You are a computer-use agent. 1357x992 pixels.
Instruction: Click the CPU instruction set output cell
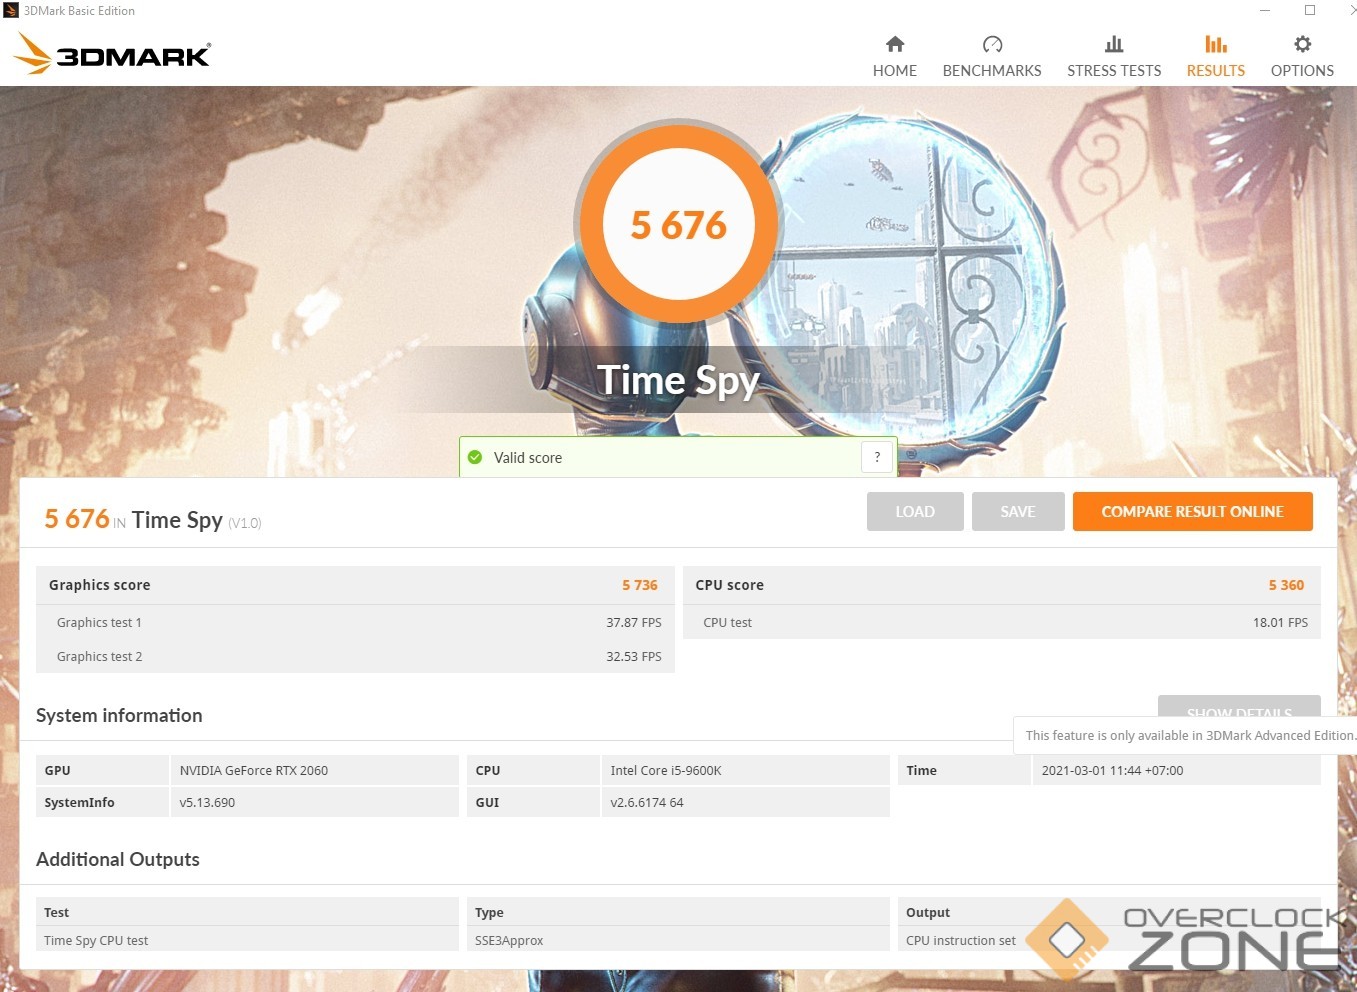(x=961, y=940)
